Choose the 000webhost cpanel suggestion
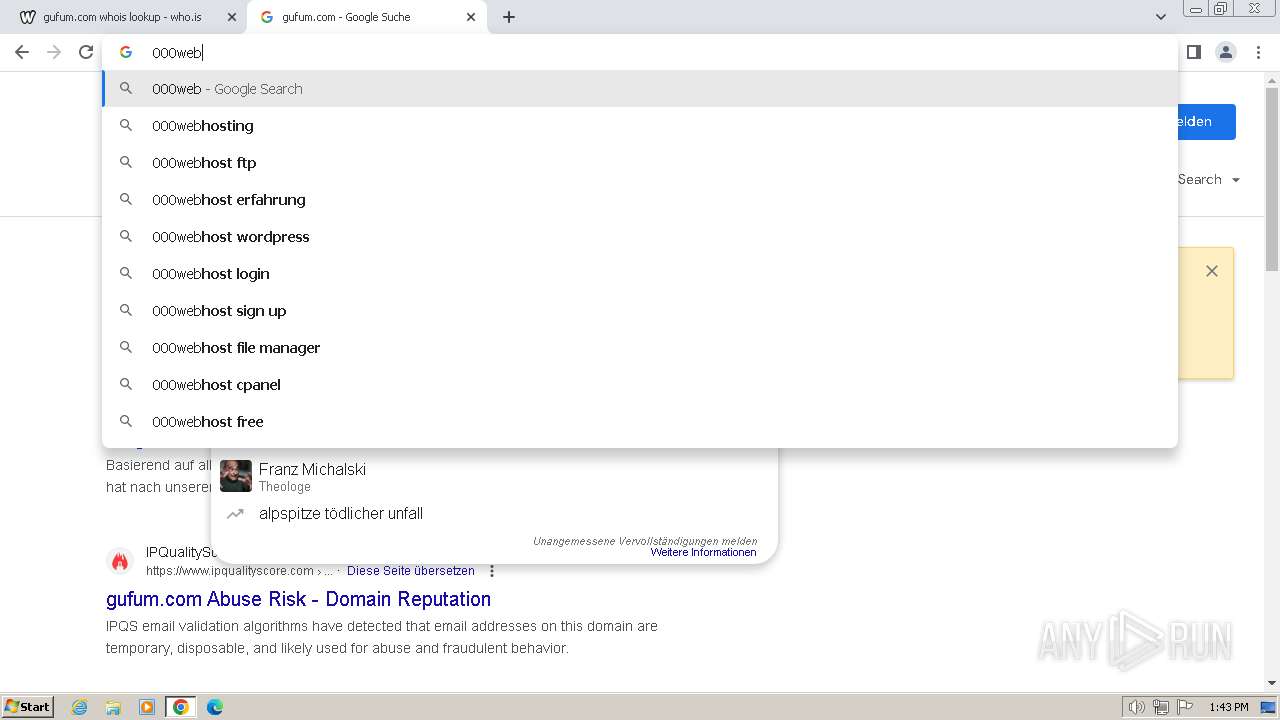The image size is (1280, 720). 640,385
